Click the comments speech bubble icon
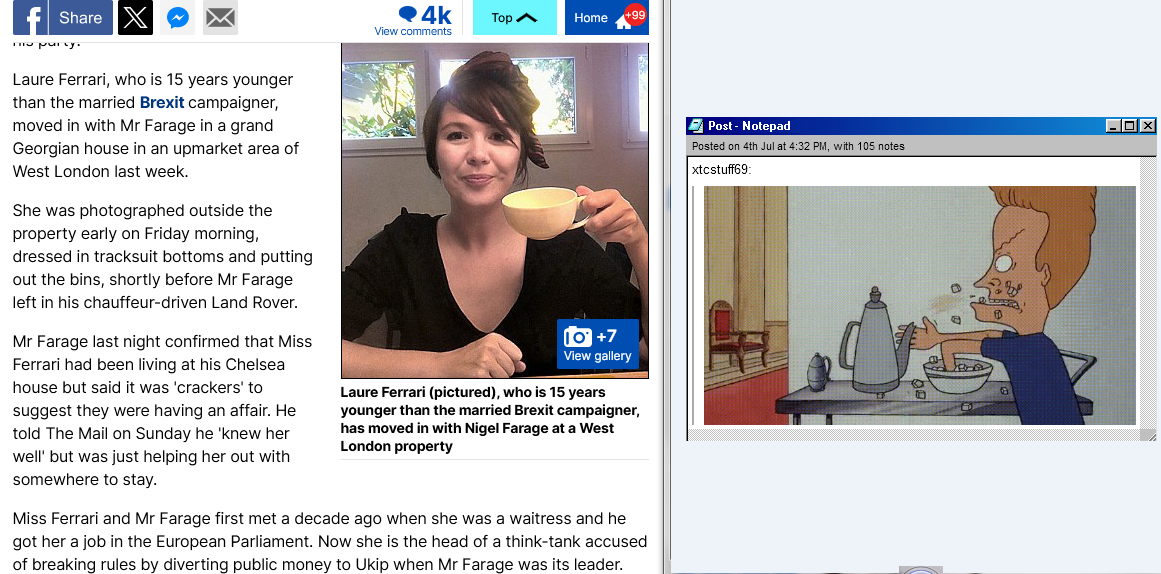 tap(407, 13)
